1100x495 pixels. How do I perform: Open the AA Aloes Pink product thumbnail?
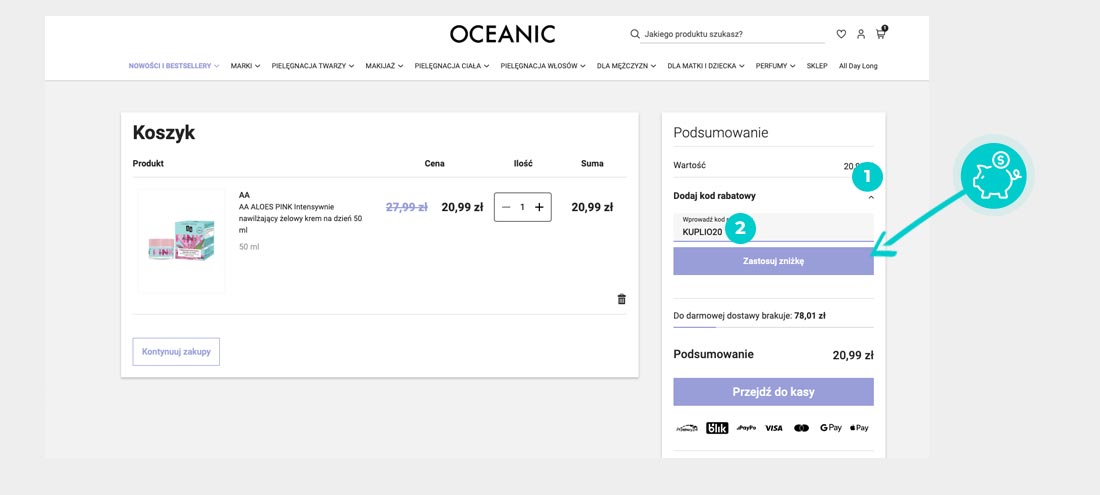(181, 240)
